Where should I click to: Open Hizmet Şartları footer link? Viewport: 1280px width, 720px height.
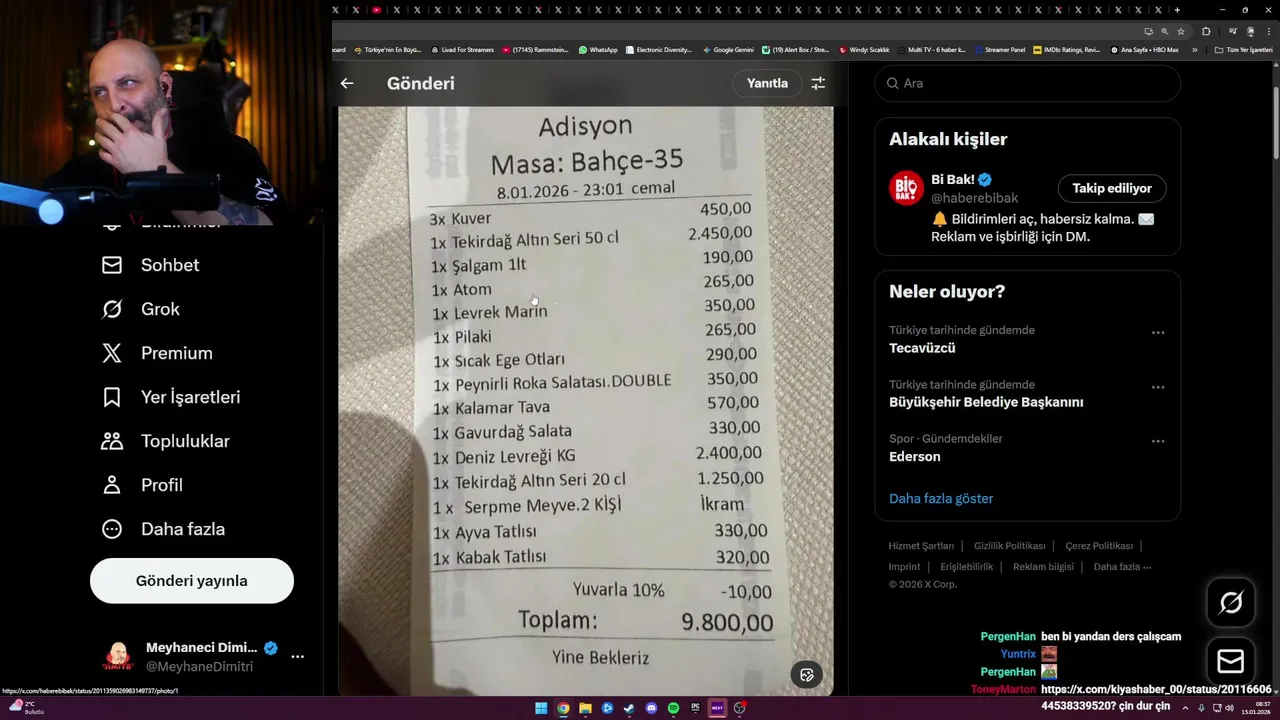pos(921,546)
